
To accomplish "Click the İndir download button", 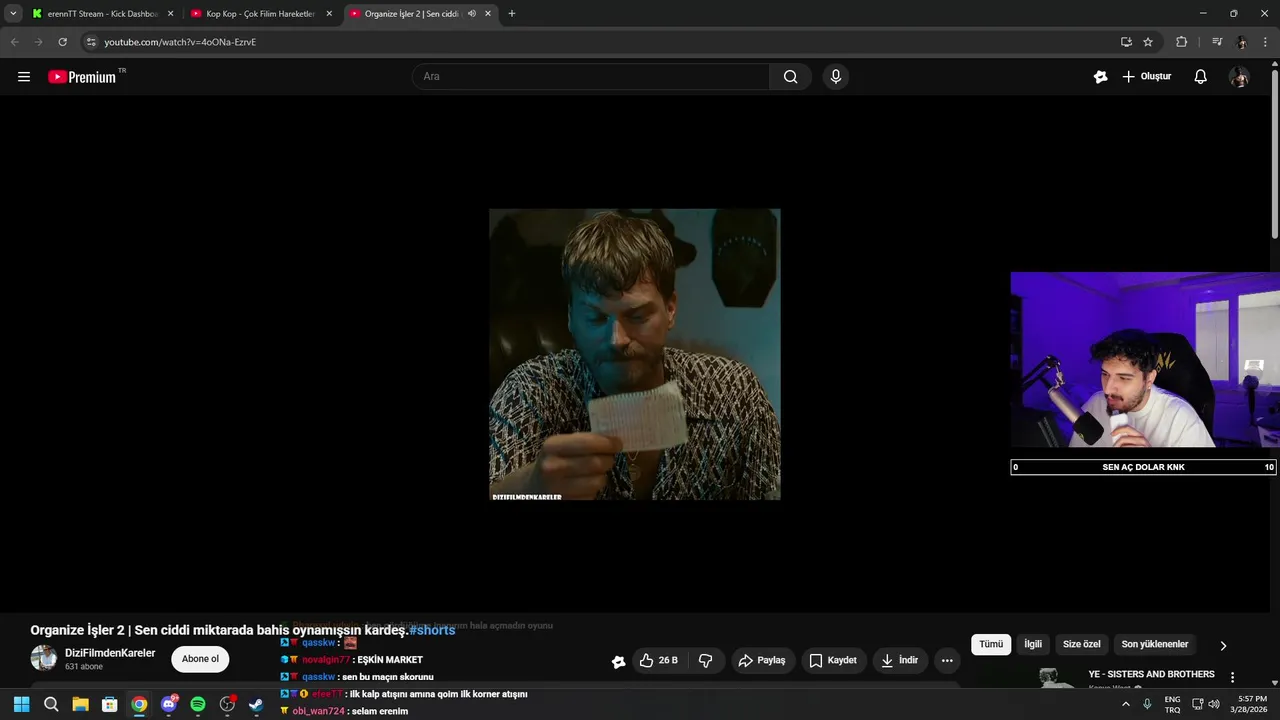I will coord(901,660).
